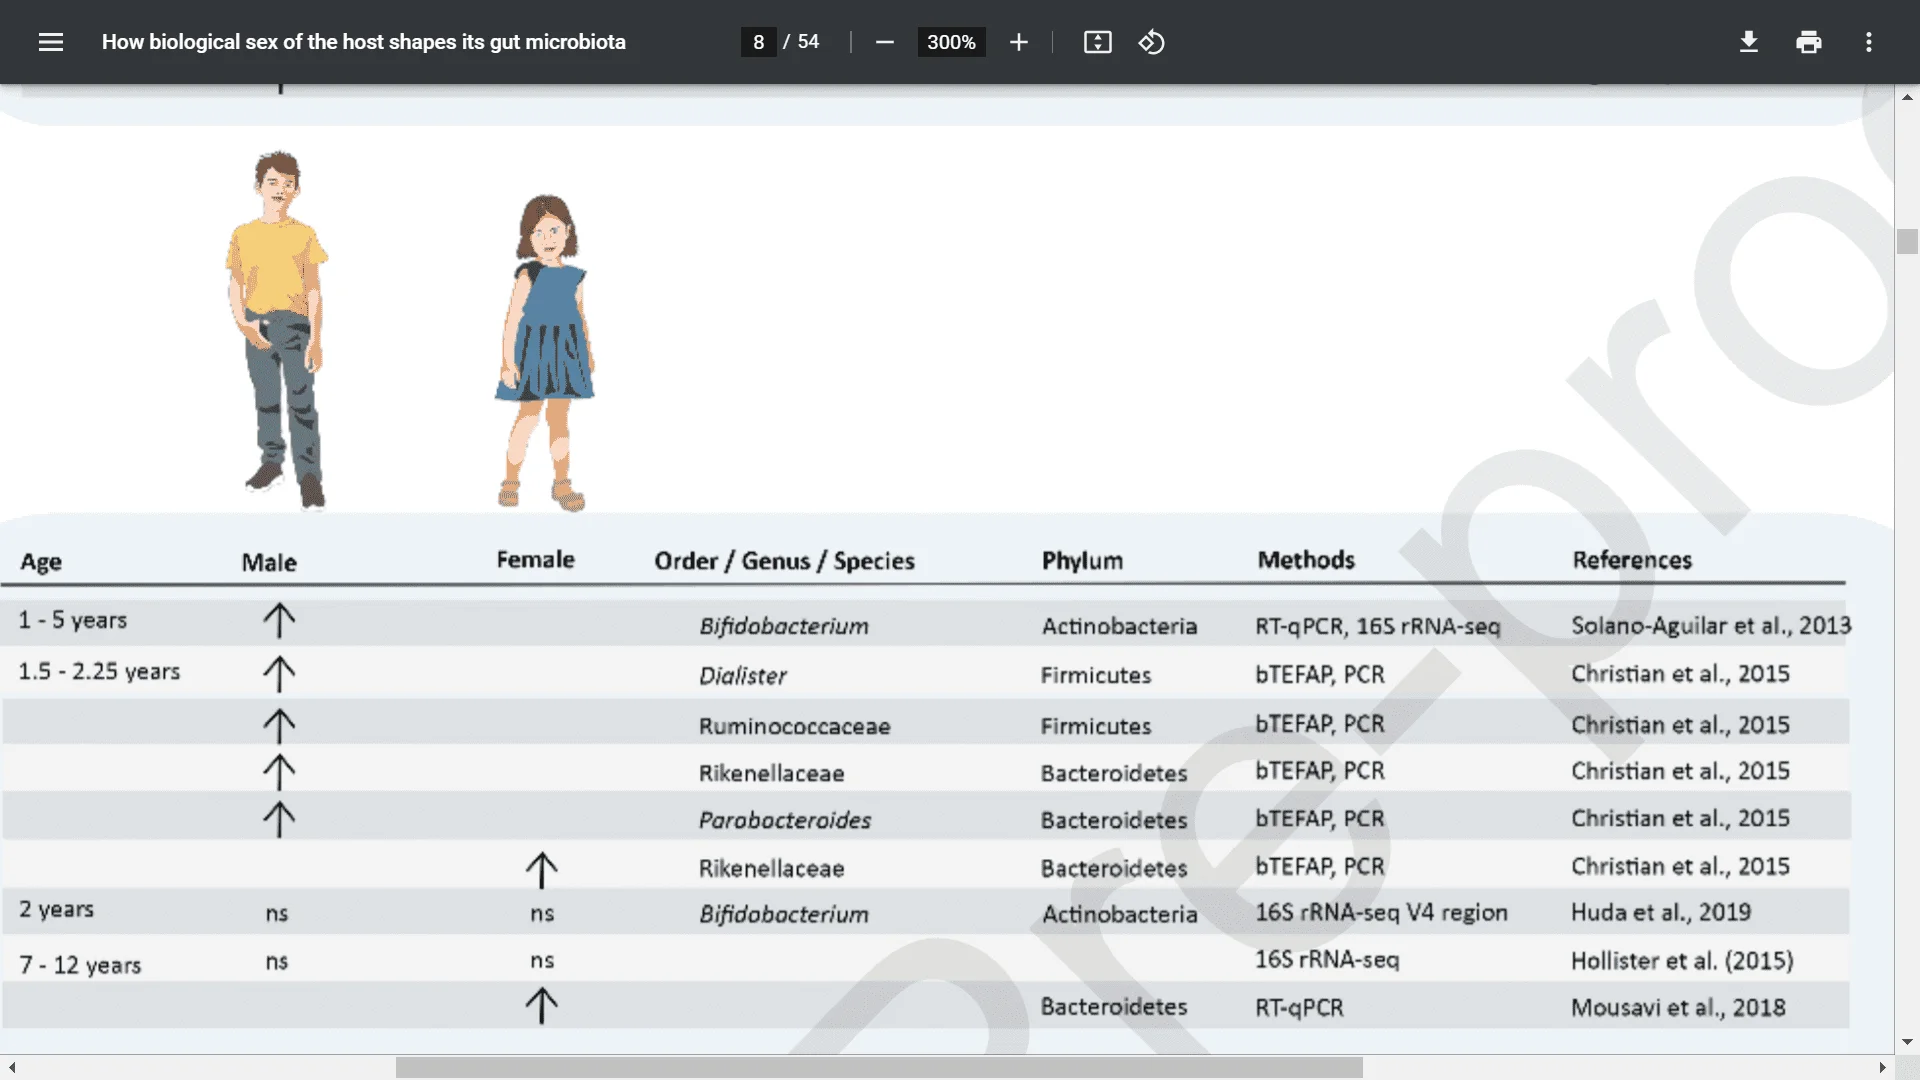Click the horizontal scrollbar thumb
The image size is (1920, 1080).
coord(879,1067)
